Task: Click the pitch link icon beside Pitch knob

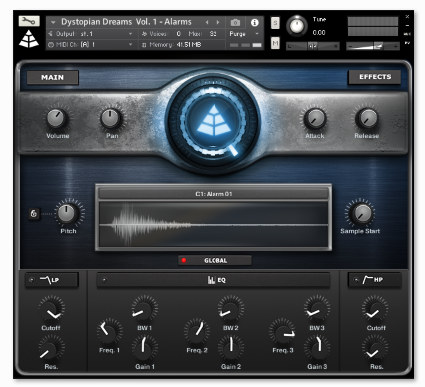Action: (34, 214)
